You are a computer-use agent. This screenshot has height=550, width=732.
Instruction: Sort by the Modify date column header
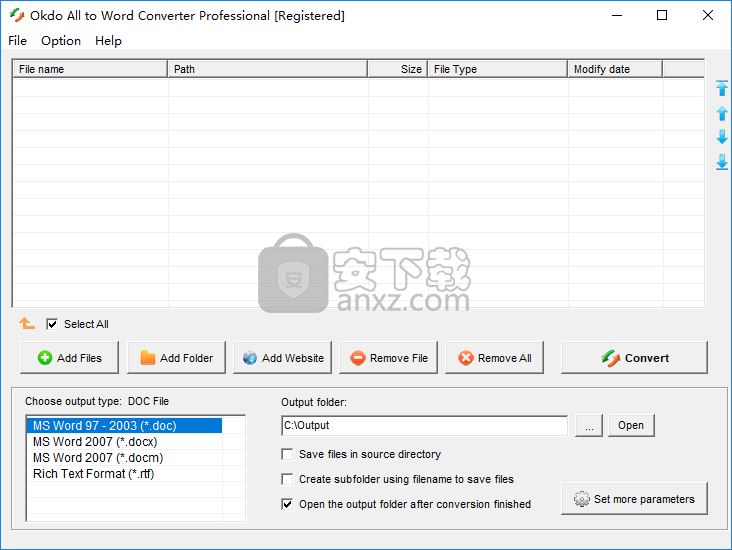(615, 69)
